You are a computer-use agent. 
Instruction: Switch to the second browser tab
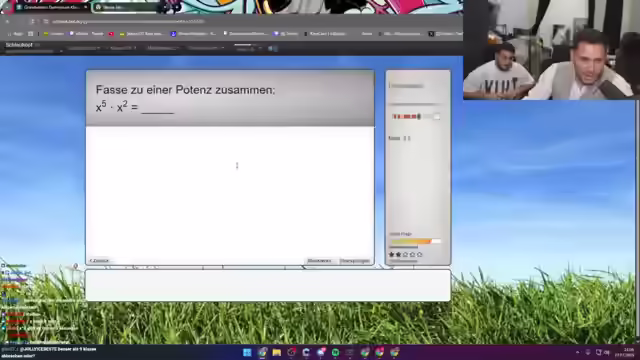click(x=127, y=7)
